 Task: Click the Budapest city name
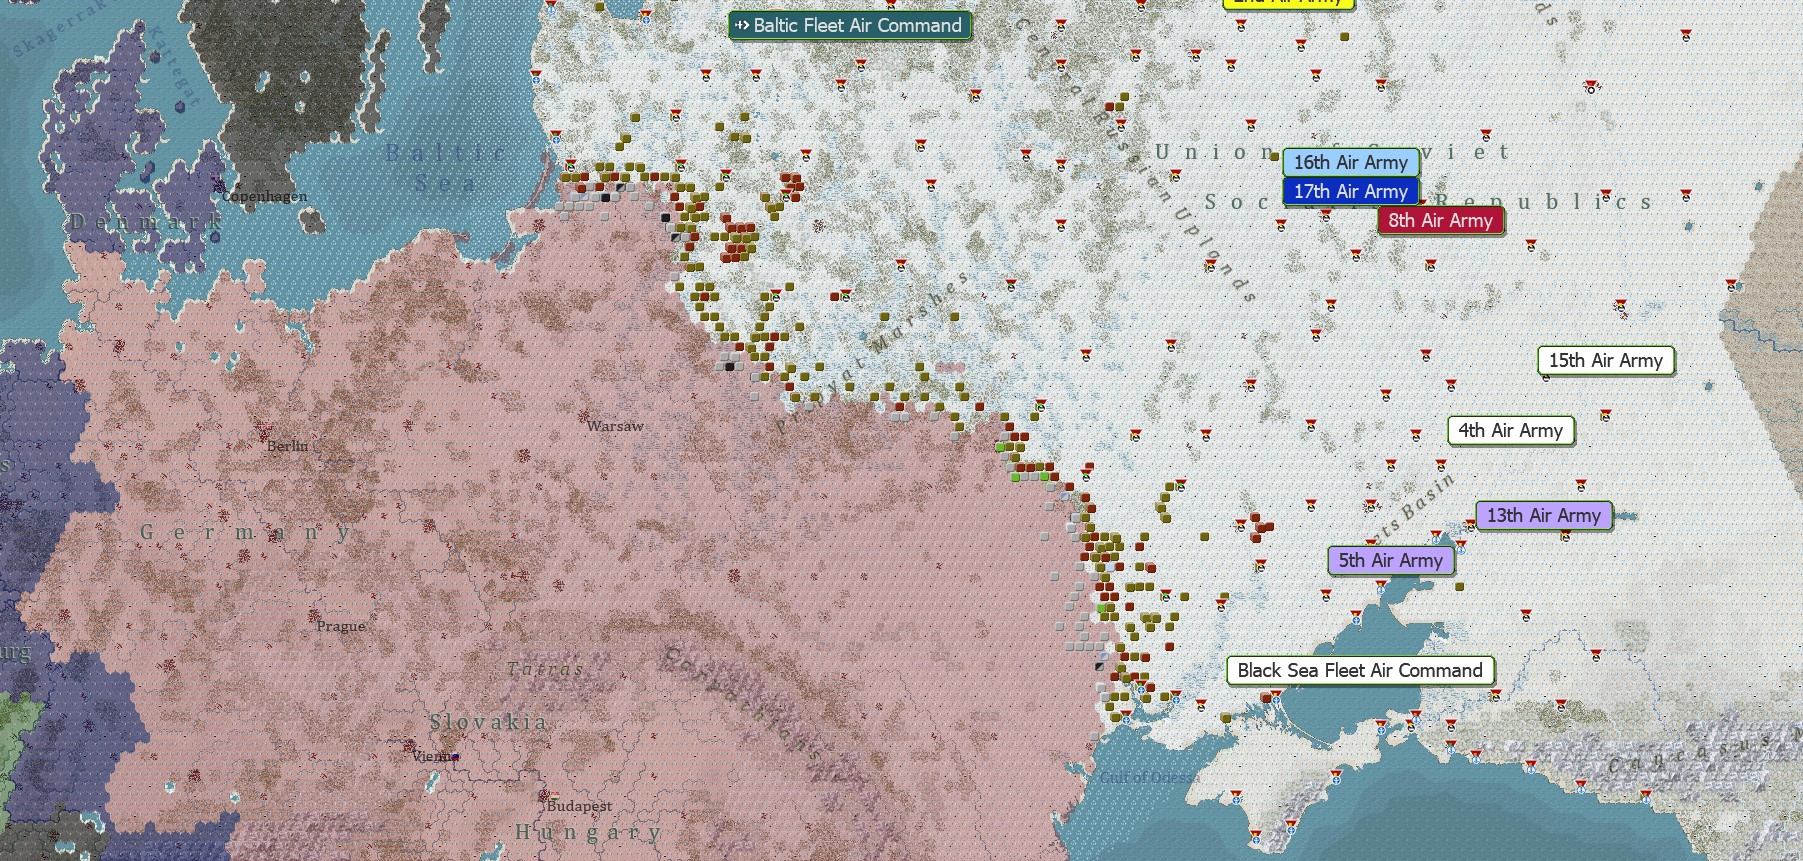[x=580, y=805]
